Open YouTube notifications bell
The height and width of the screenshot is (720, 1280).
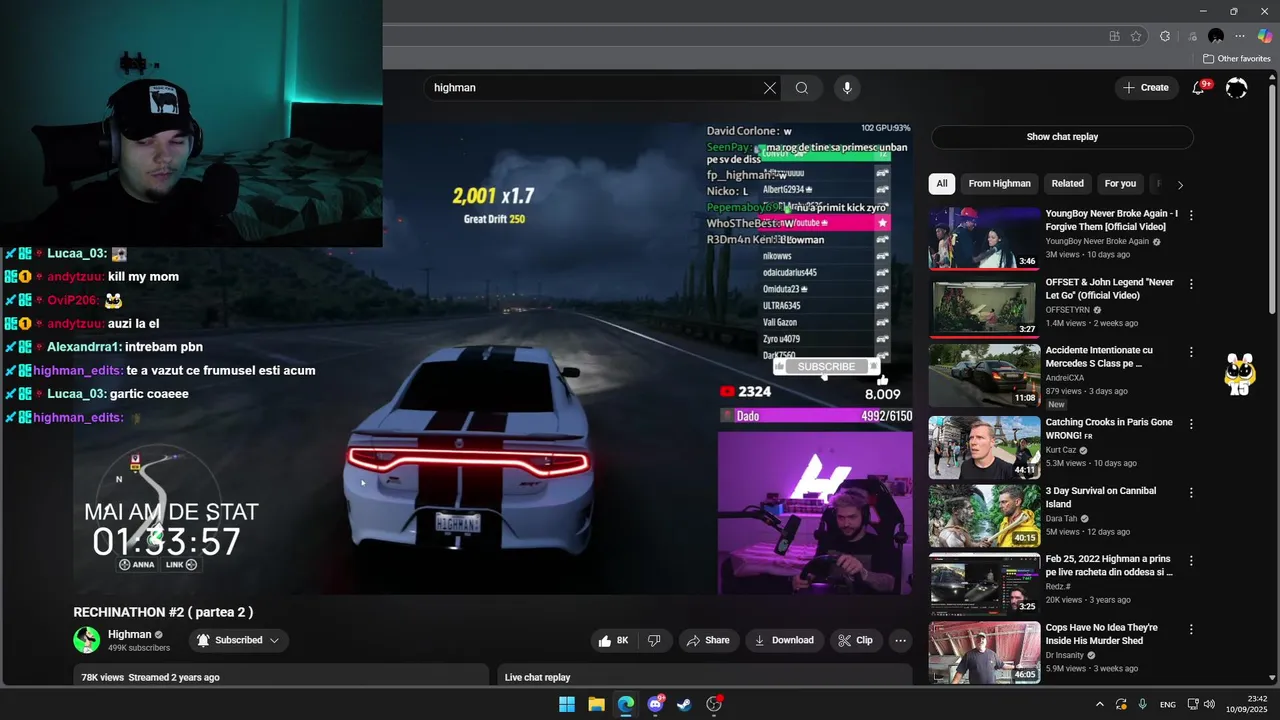1198,88
